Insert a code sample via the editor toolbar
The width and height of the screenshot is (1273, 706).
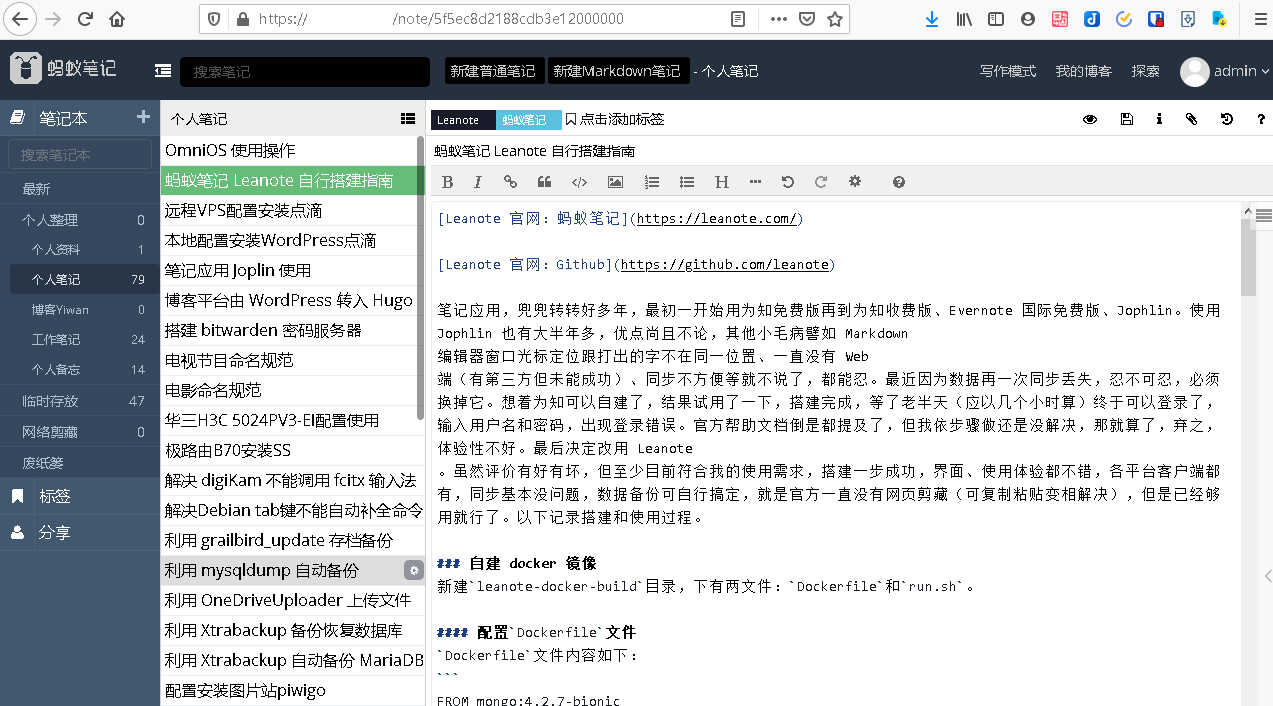[x=579, y=182]
